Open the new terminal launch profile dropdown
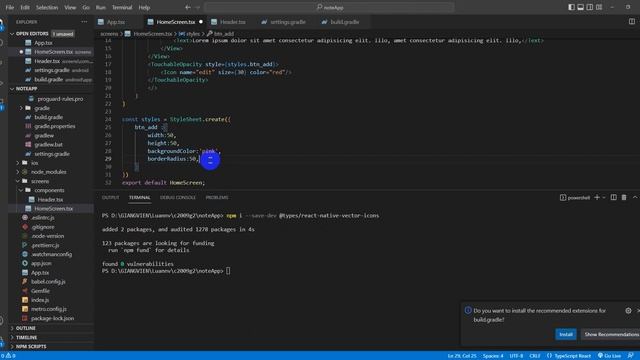 pyautogui.click(x=604, y=198)
